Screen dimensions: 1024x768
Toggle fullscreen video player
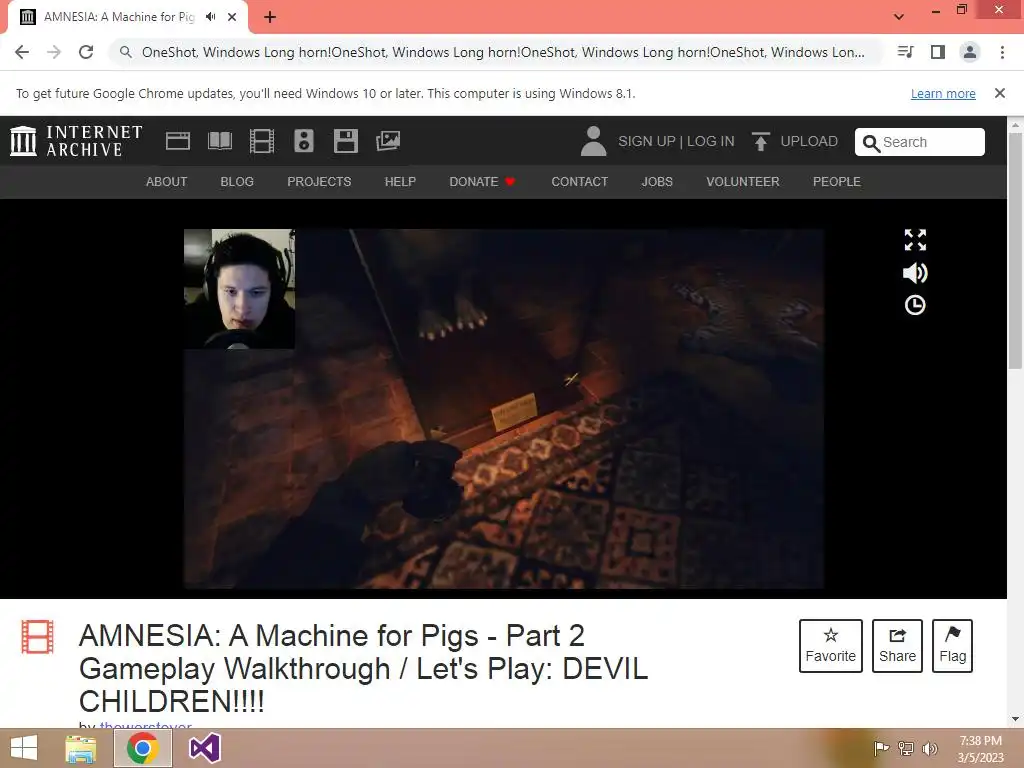coord(915,240)
